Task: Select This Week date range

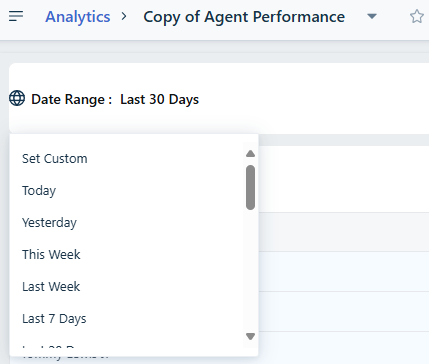Action: tap(51, 255)
